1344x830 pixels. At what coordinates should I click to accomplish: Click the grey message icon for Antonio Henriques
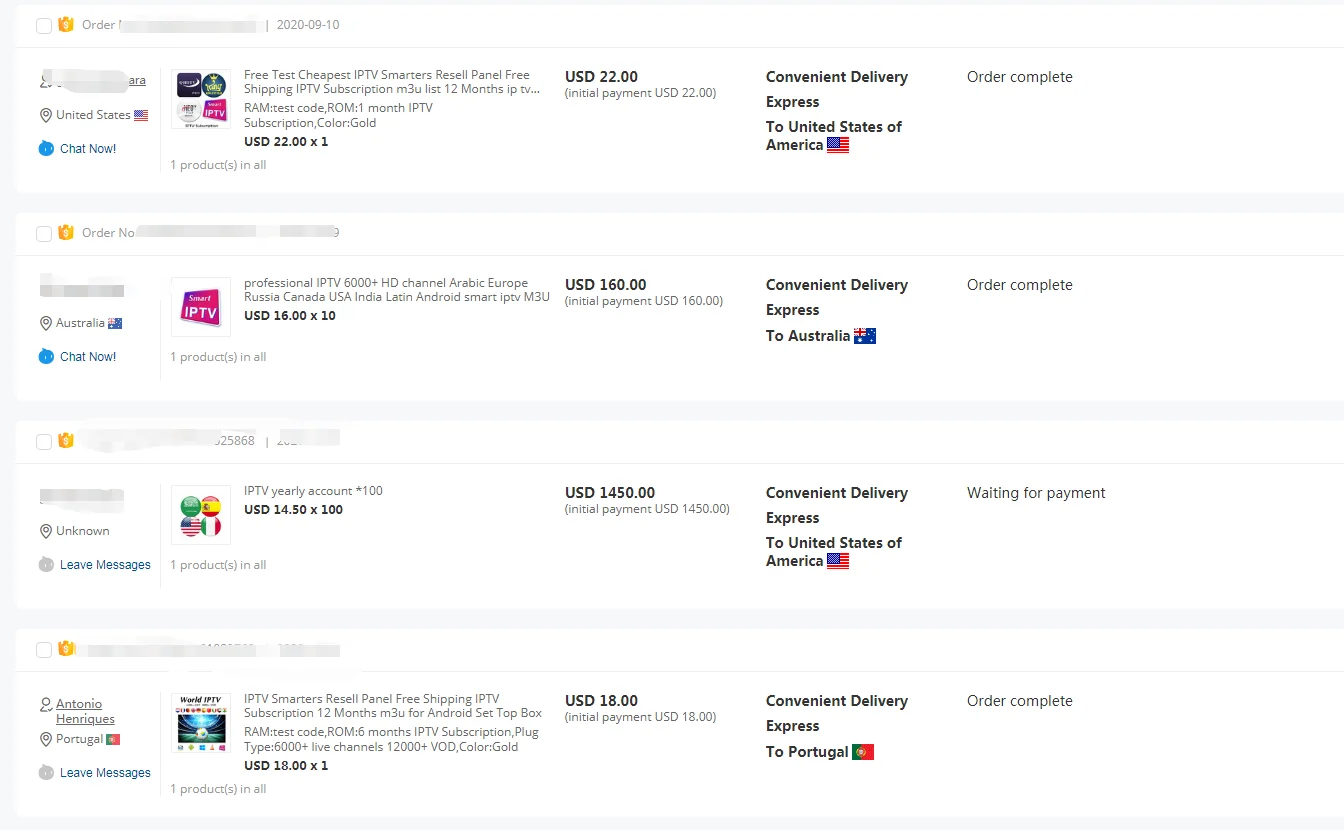pyautogui.click(x=46, y=773)
